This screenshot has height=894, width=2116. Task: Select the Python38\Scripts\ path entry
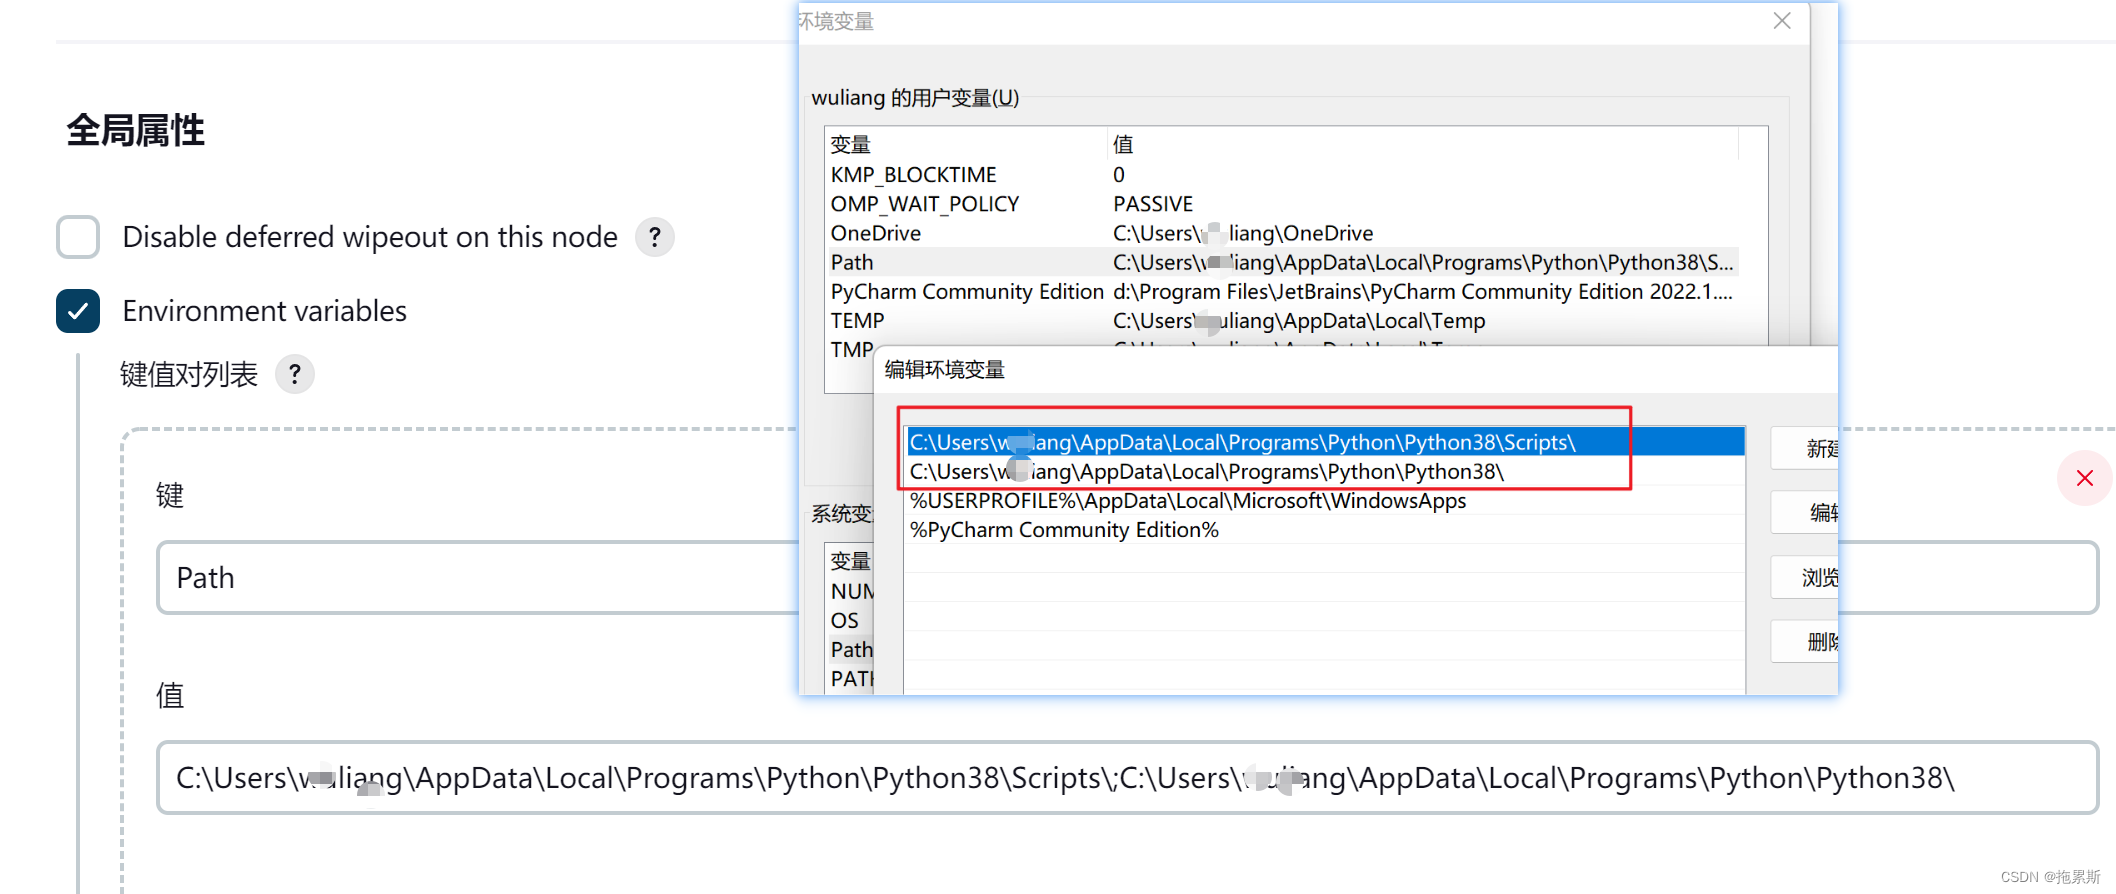point(1326,442)
